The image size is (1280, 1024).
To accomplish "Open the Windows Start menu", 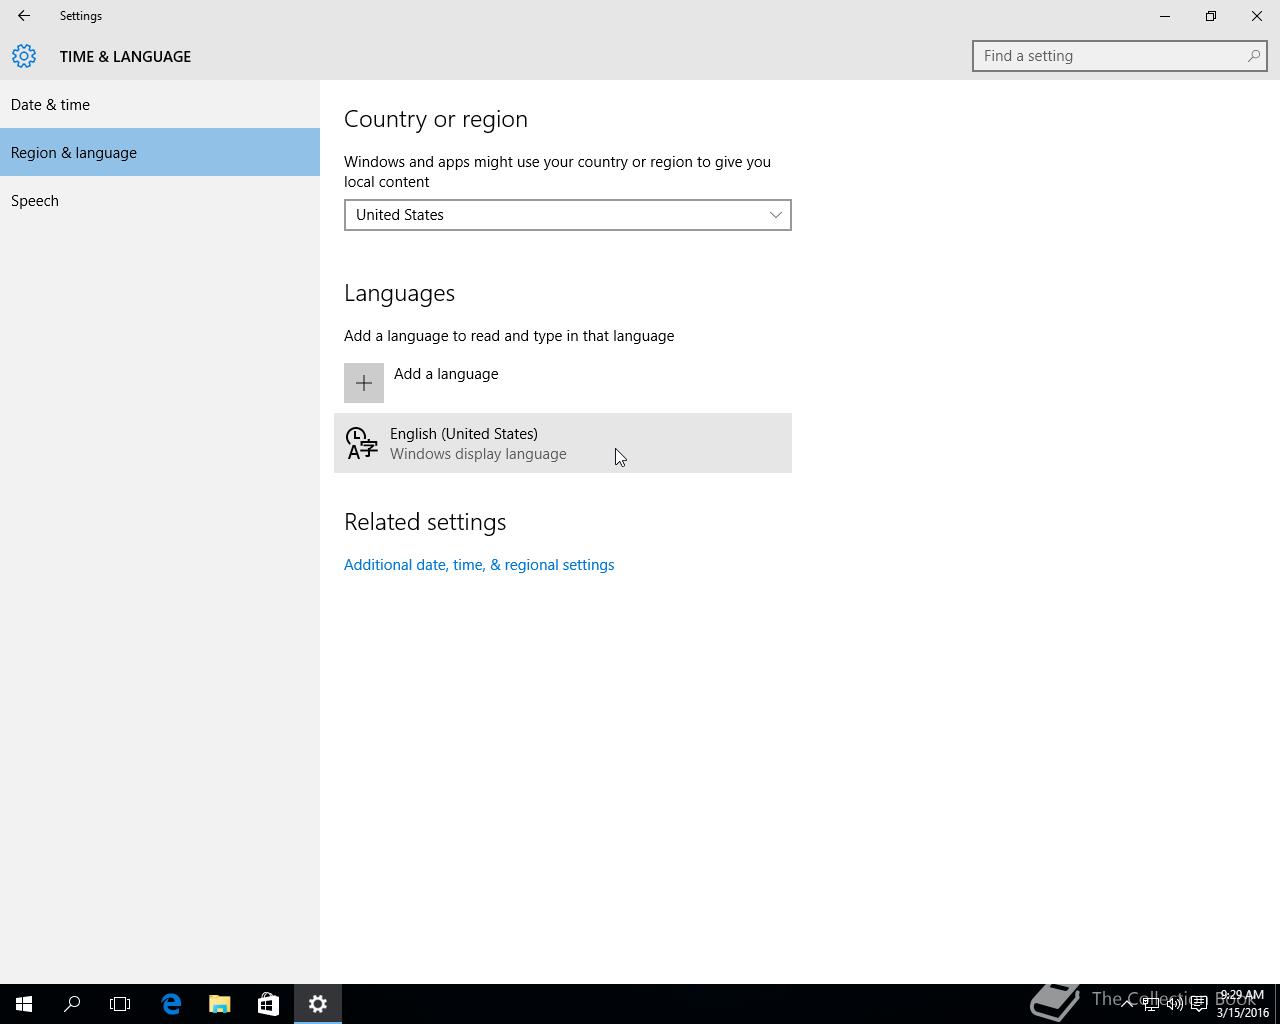I will click(x=24, y=1004).
